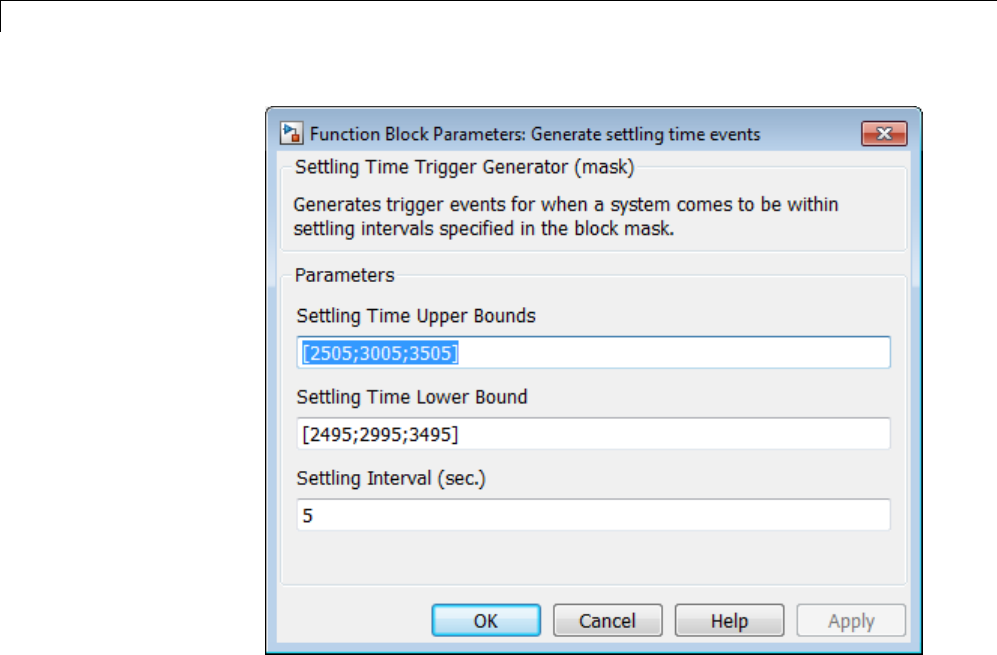Focus the Settling Time Lower Bound field
Viewport: 997px width, 655px height.
(593, 433)
